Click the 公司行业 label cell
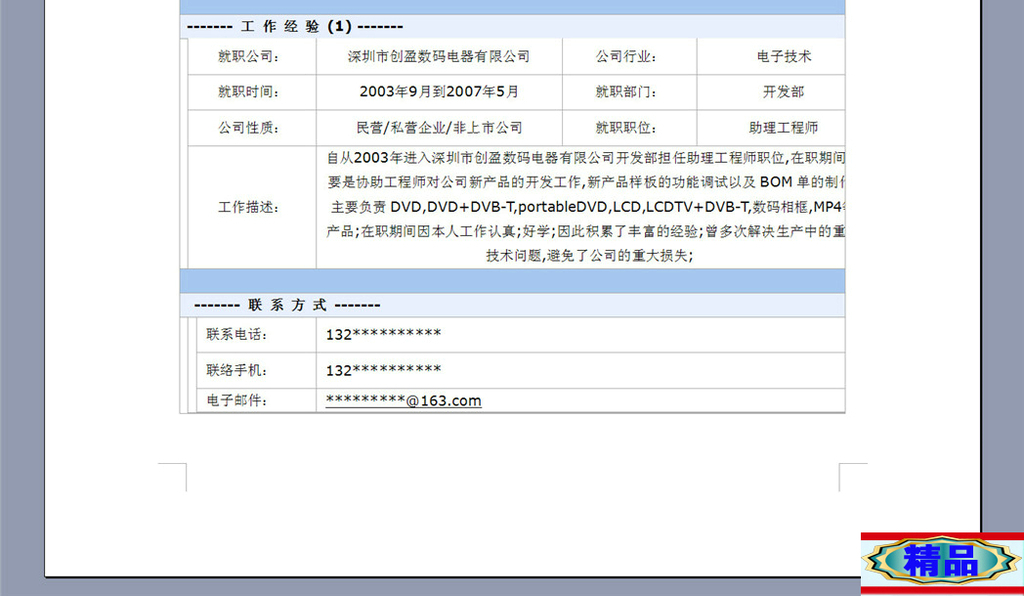 [x=629, y=56]
